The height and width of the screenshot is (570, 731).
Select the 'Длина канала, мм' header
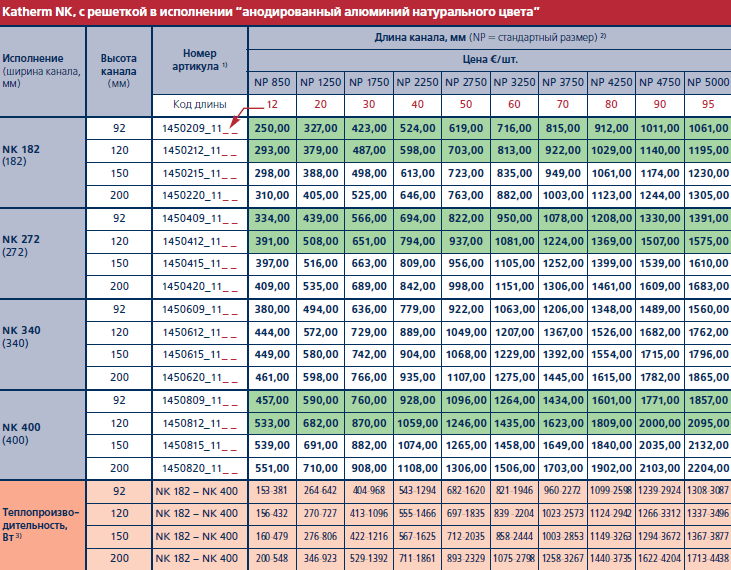pyautogui.click(x=490, y=37)
